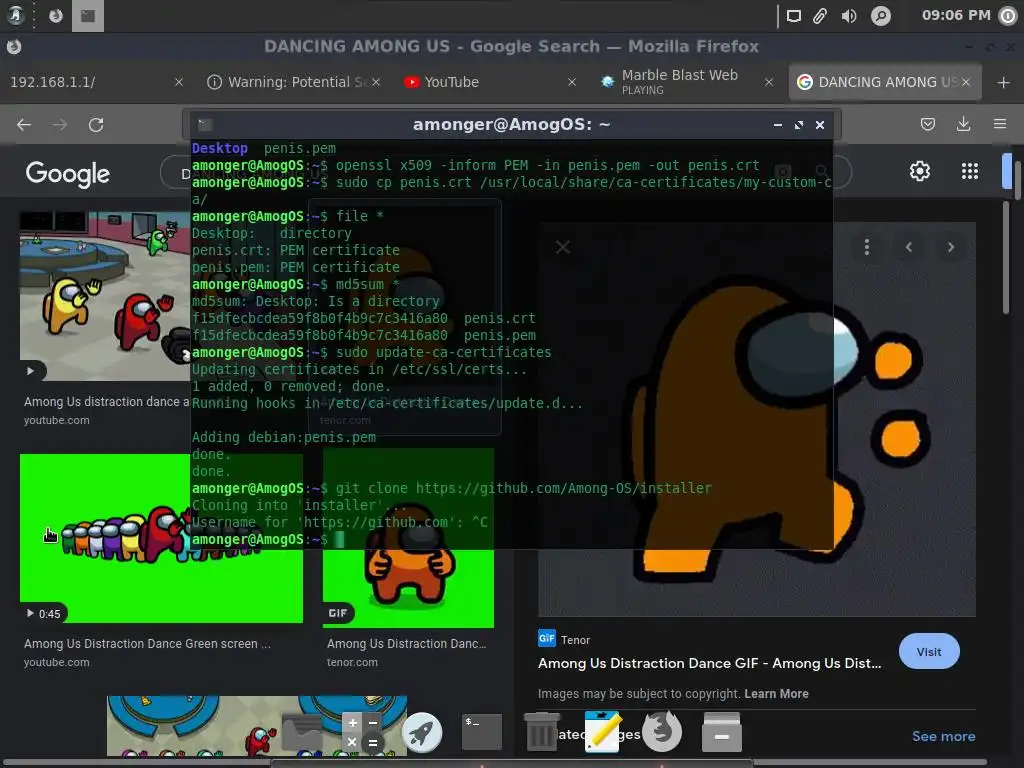Open the Pocket save icon in Firefox
Viewport: 1024px width, 768px height.
coord(927,124)
